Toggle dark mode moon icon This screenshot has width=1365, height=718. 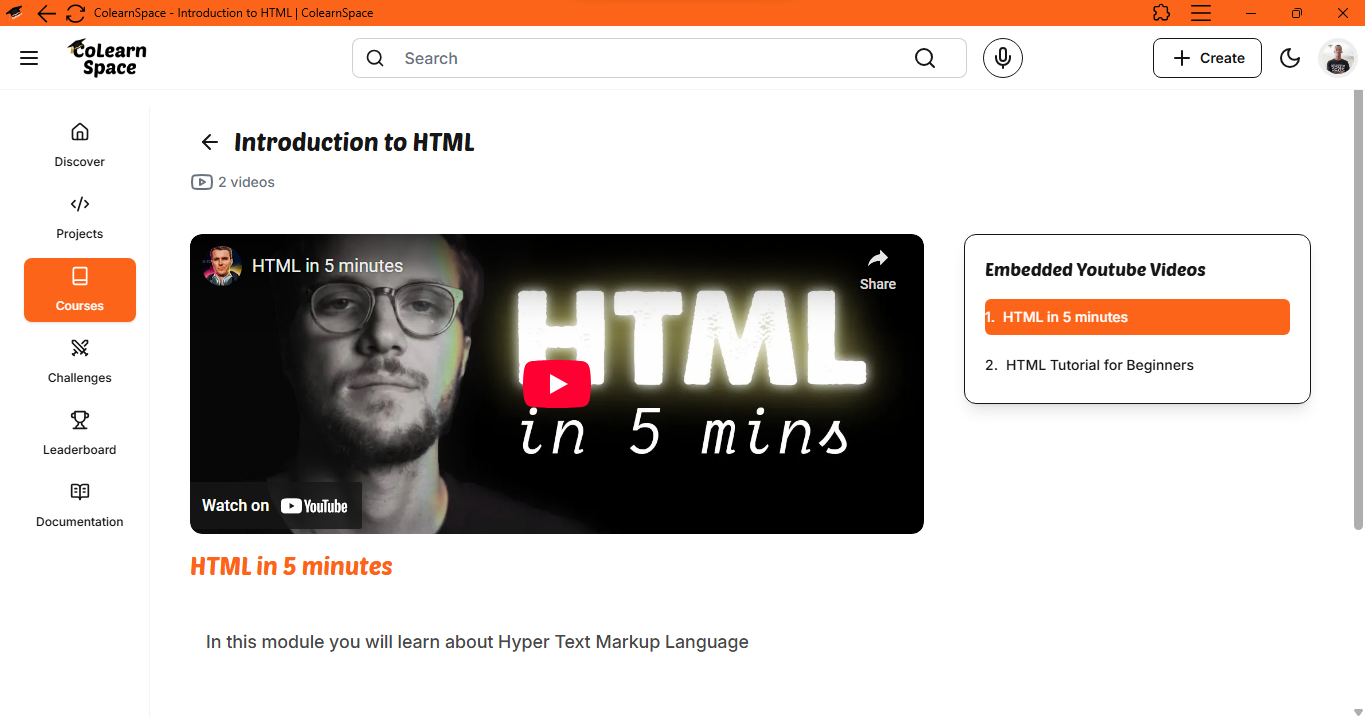[1290, 58]
